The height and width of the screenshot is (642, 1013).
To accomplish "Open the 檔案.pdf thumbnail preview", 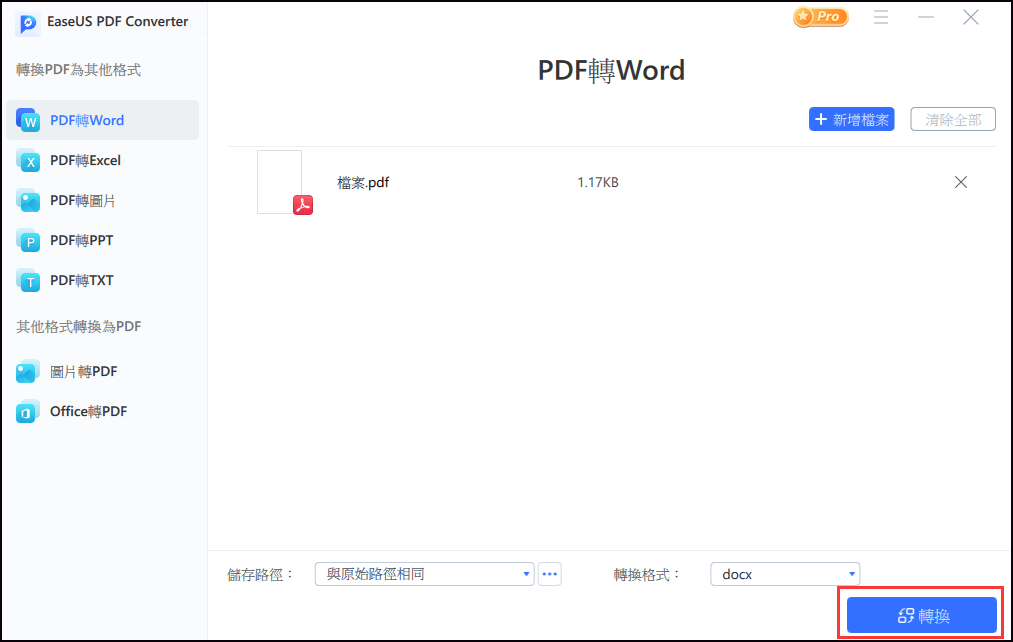I will pyautogui.click(x=279, y=182).
